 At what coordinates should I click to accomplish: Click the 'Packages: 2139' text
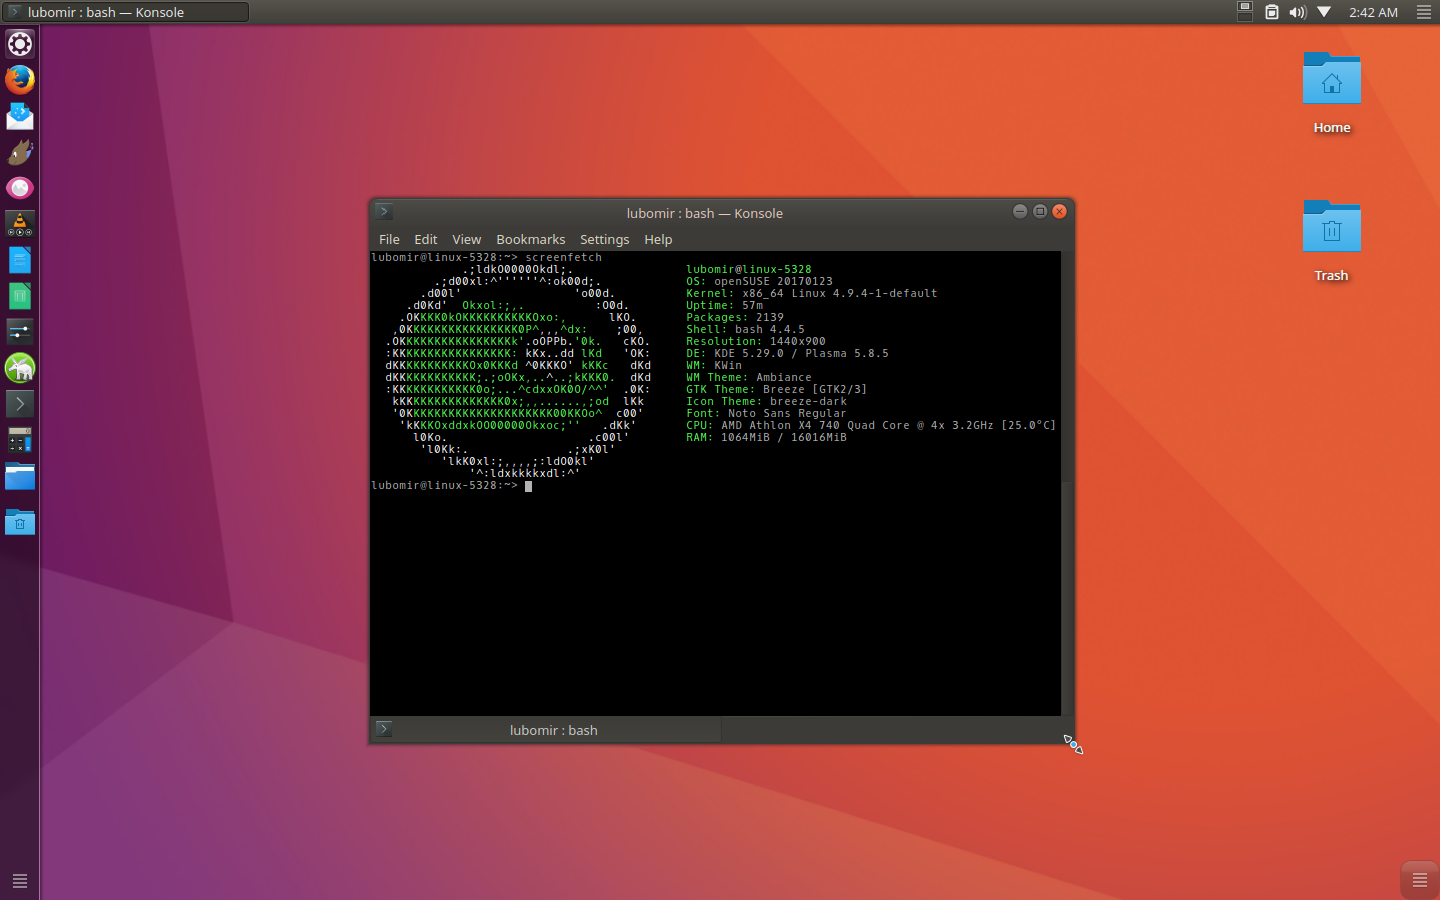pos(735,318)
